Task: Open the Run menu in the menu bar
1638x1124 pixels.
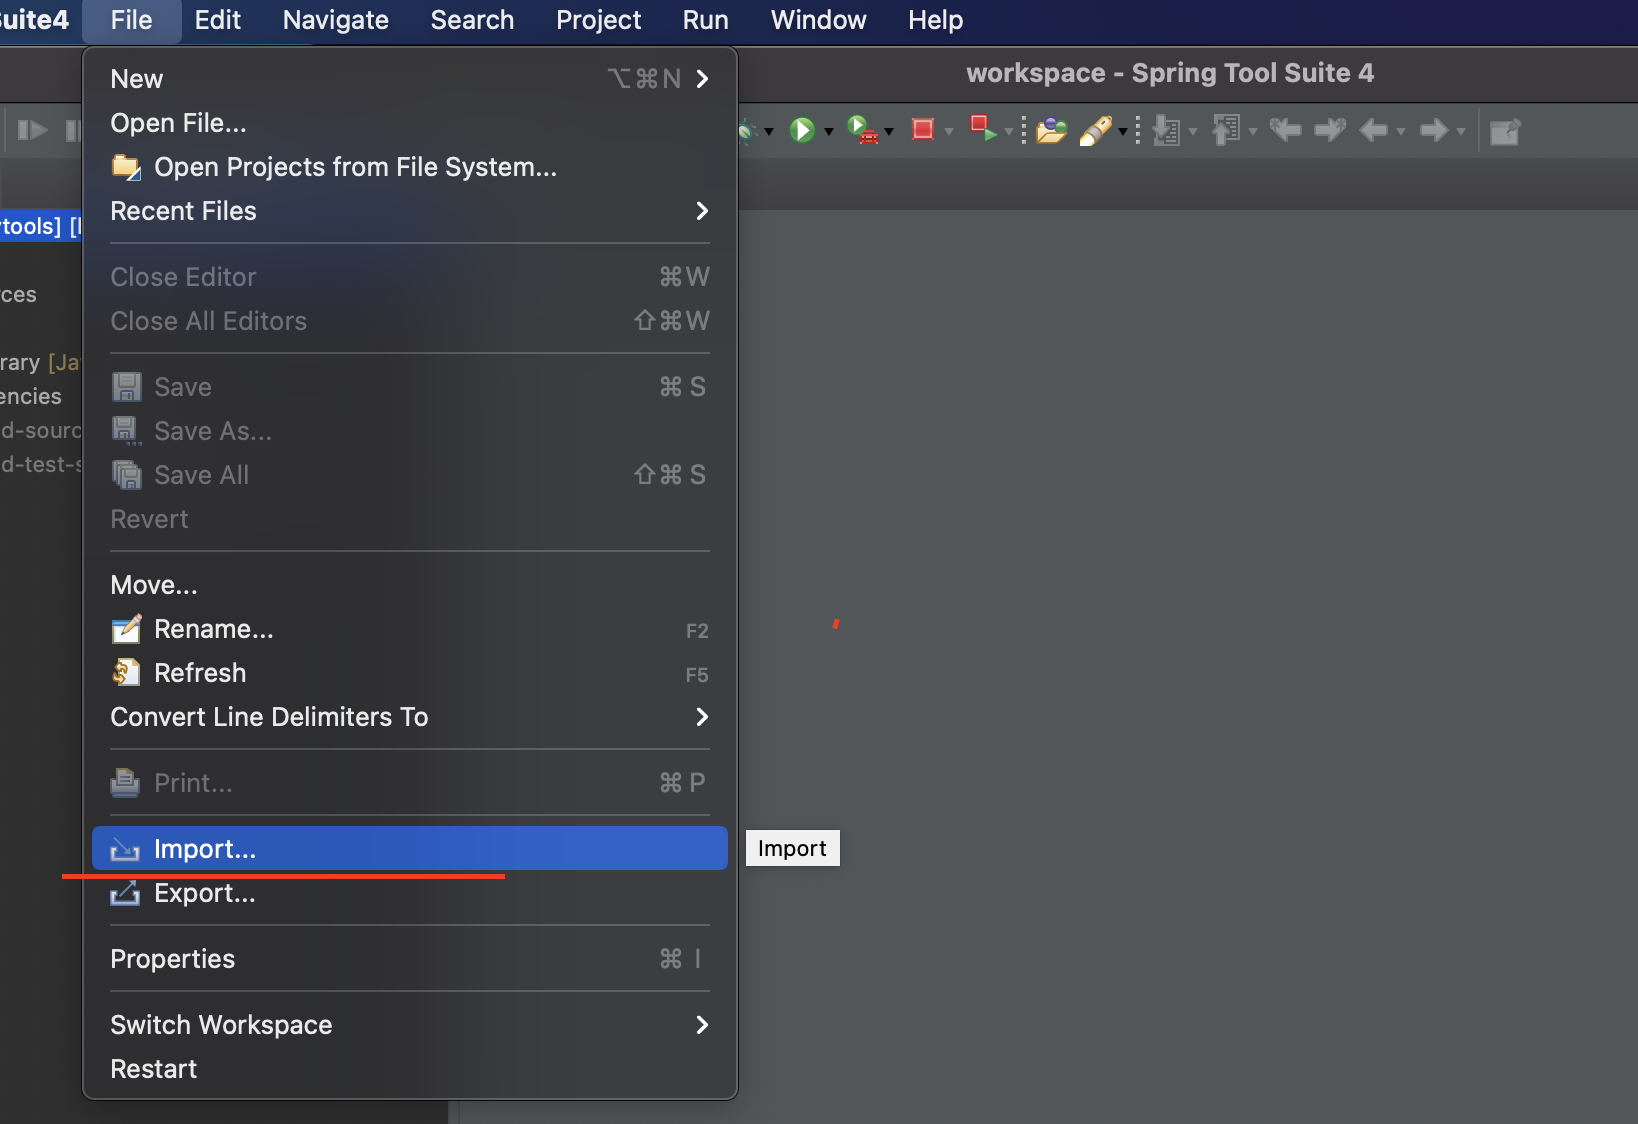Action: click(x=705, y=20)
